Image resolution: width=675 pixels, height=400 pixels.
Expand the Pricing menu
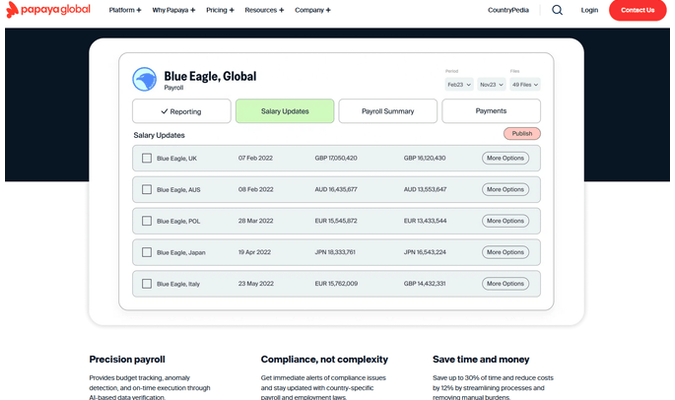click(220, 10)
